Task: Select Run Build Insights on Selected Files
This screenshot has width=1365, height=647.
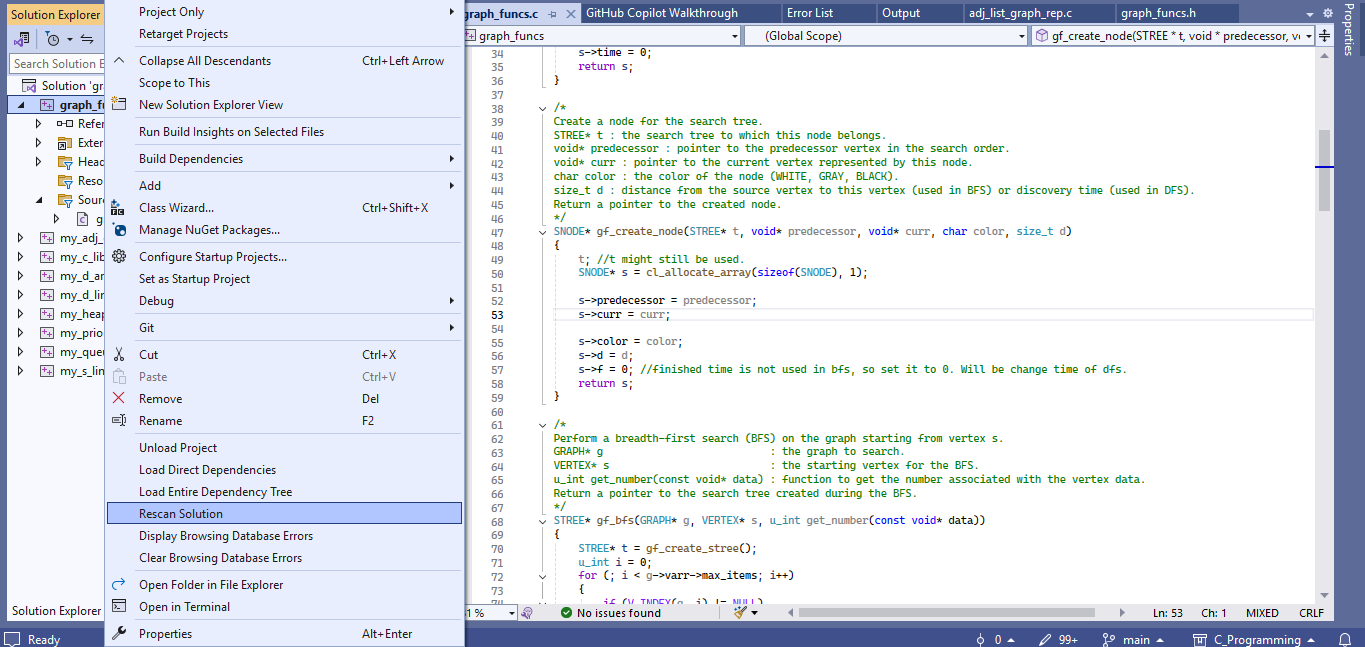Action: [x=284, y=132]
